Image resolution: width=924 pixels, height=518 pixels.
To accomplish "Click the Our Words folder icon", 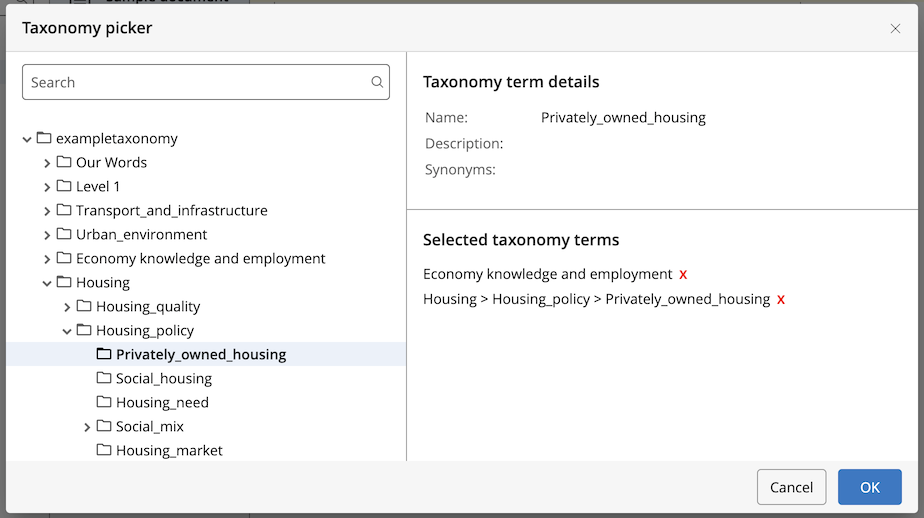I will point(64,162).
